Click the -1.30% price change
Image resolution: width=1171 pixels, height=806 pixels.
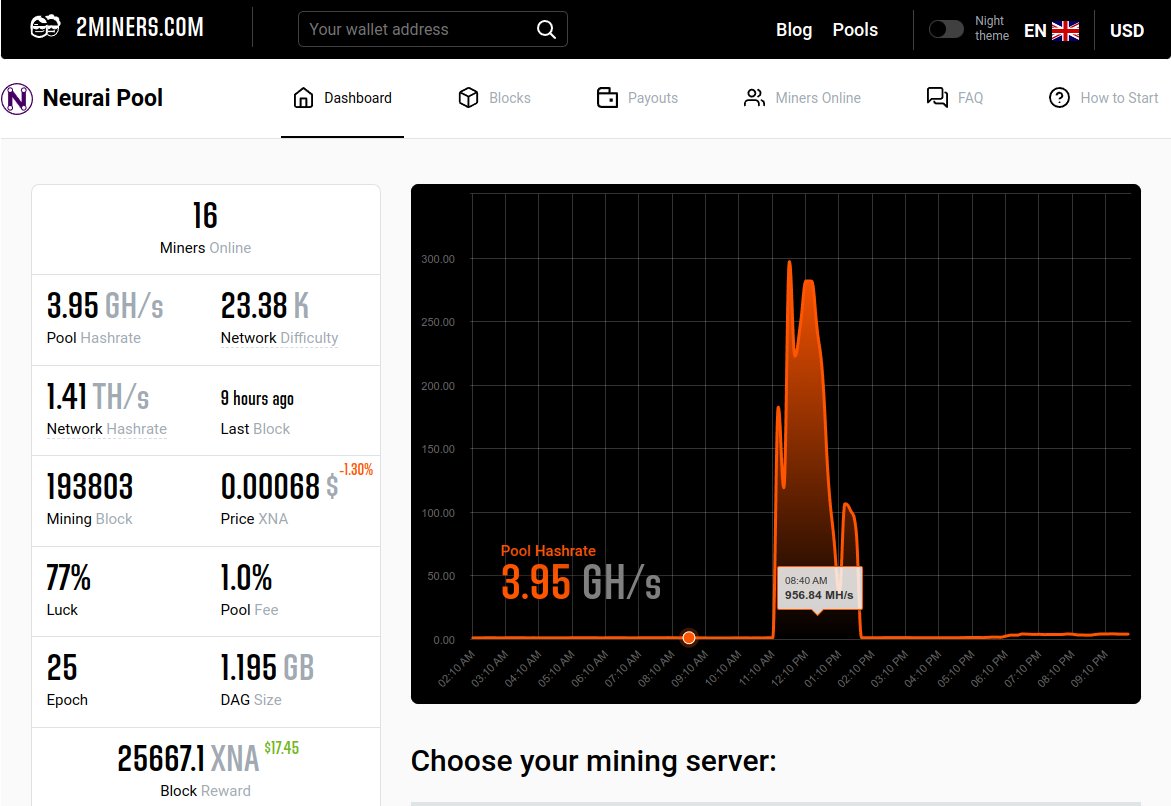pyautogui.click(x=356, y=469)
